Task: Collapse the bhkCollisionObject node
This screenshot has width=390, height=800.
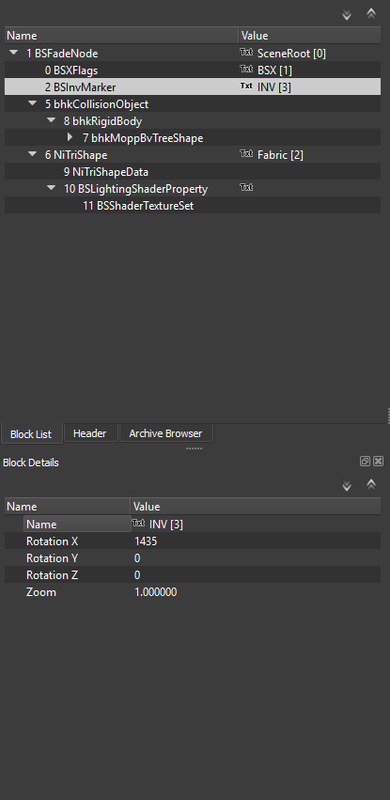Action: (x=33, y=103)
